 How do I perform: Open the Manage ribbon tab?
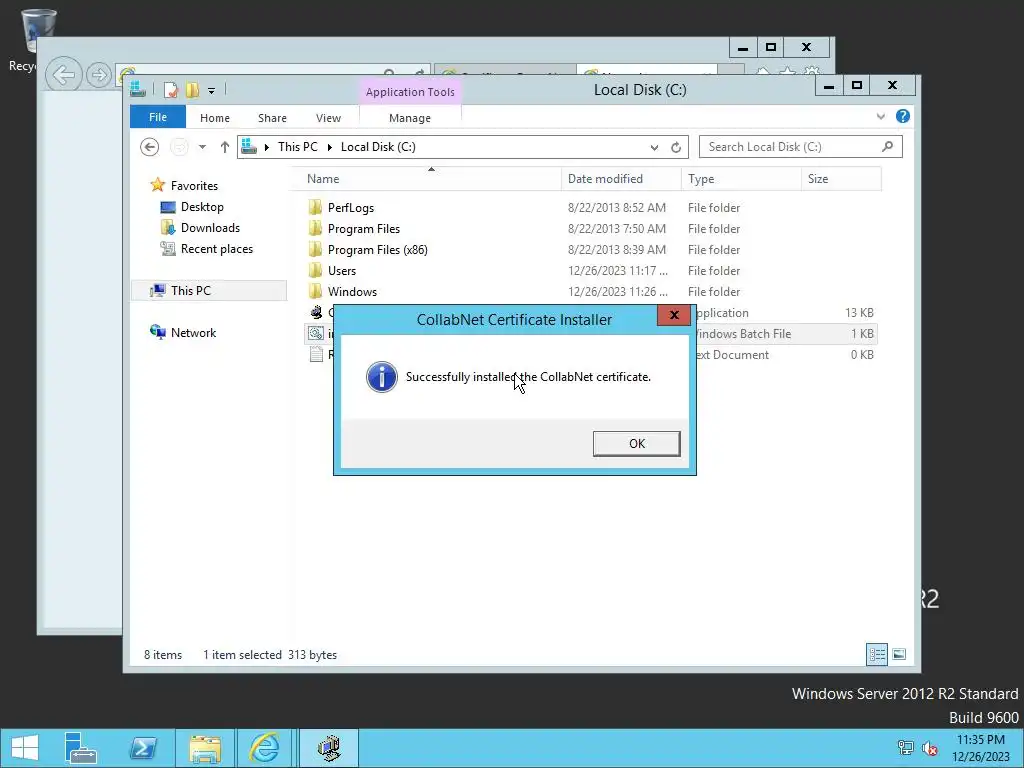(409, 118)
